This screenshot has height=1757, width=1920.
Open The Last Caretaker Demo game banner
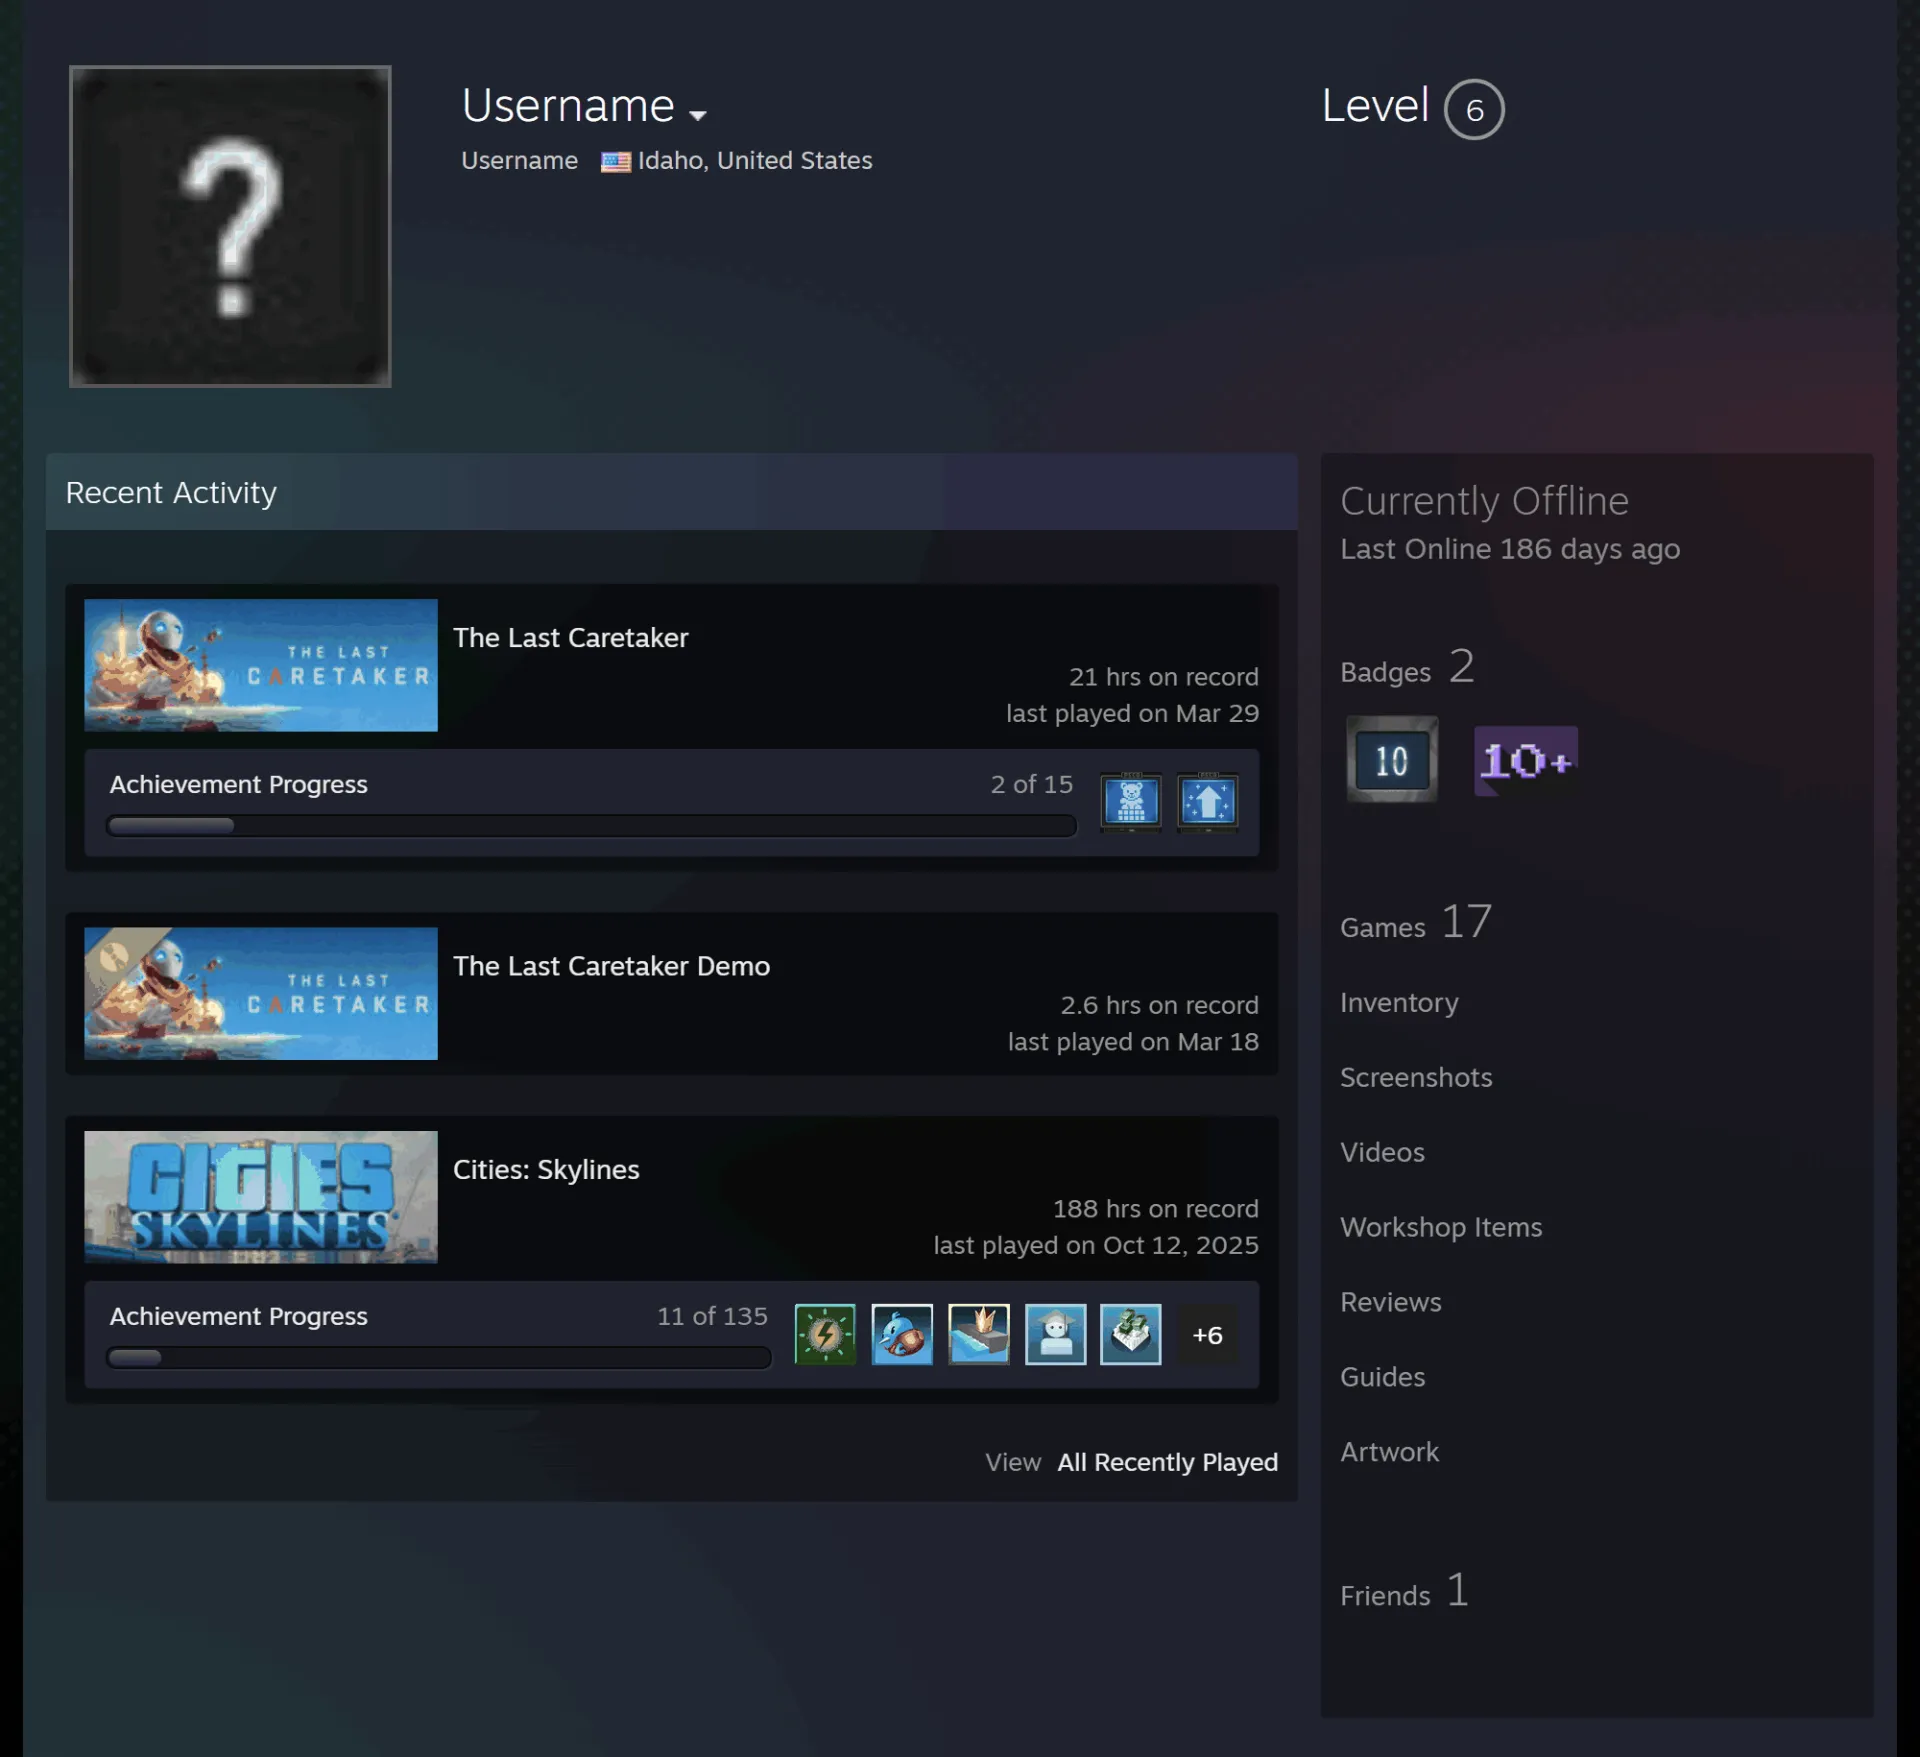261,993
